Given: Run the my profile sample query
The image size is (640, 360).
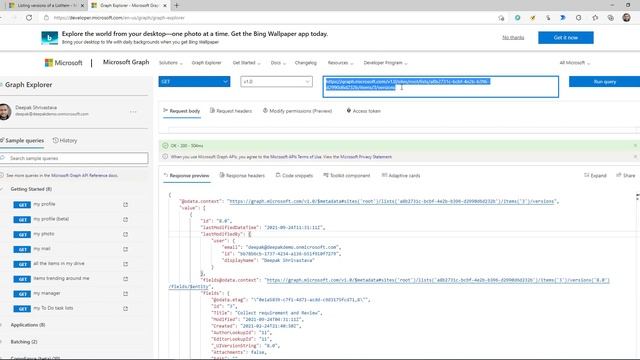Looking at the screenshot, I should 44,204.
